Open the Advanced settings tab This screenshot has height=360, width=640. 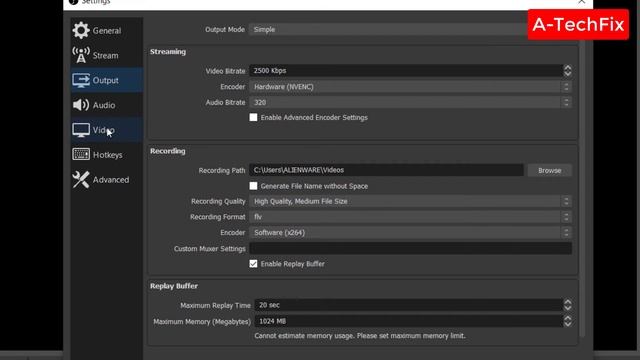(107, 180)
